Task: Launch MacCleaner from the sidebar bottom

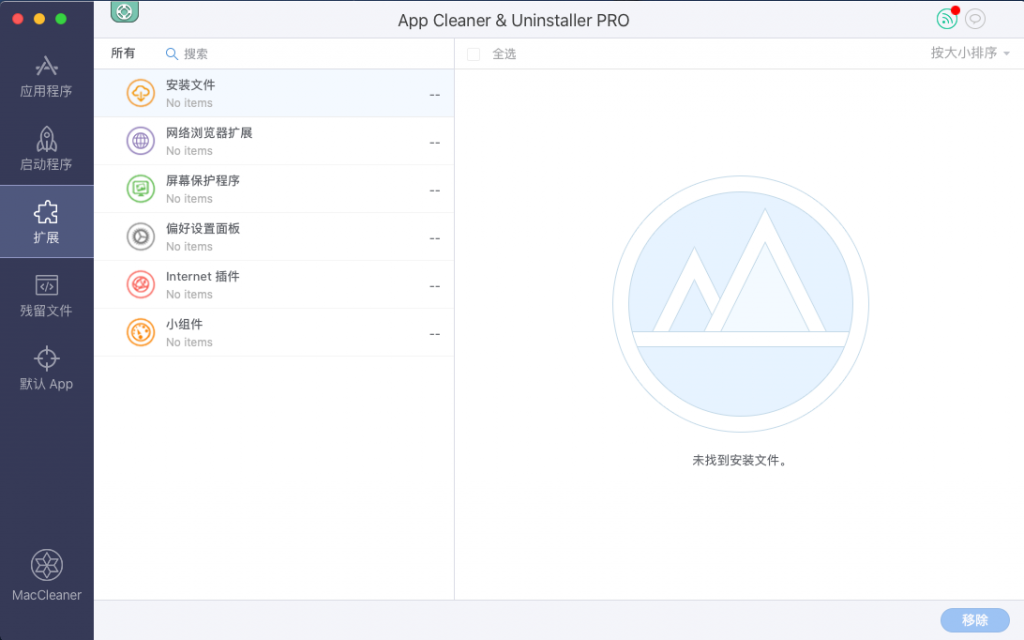Action: [x=46, y=575]
